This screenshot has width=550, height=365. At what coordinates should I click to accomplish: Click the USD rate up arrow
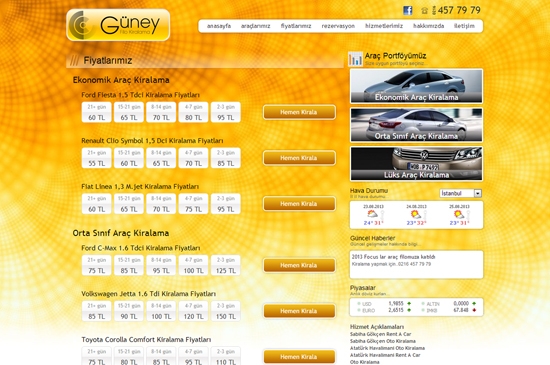[409, 304]
